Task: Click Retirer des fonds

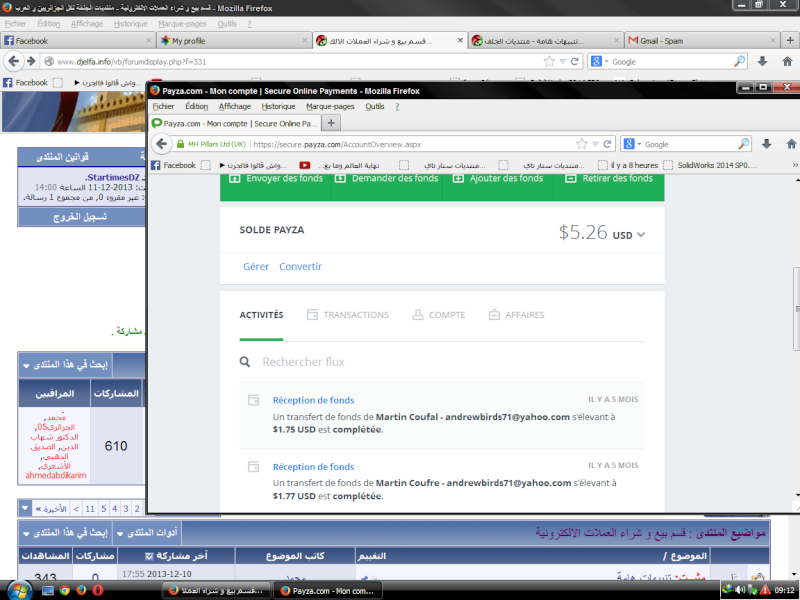Action: click(x=609, y=179)
